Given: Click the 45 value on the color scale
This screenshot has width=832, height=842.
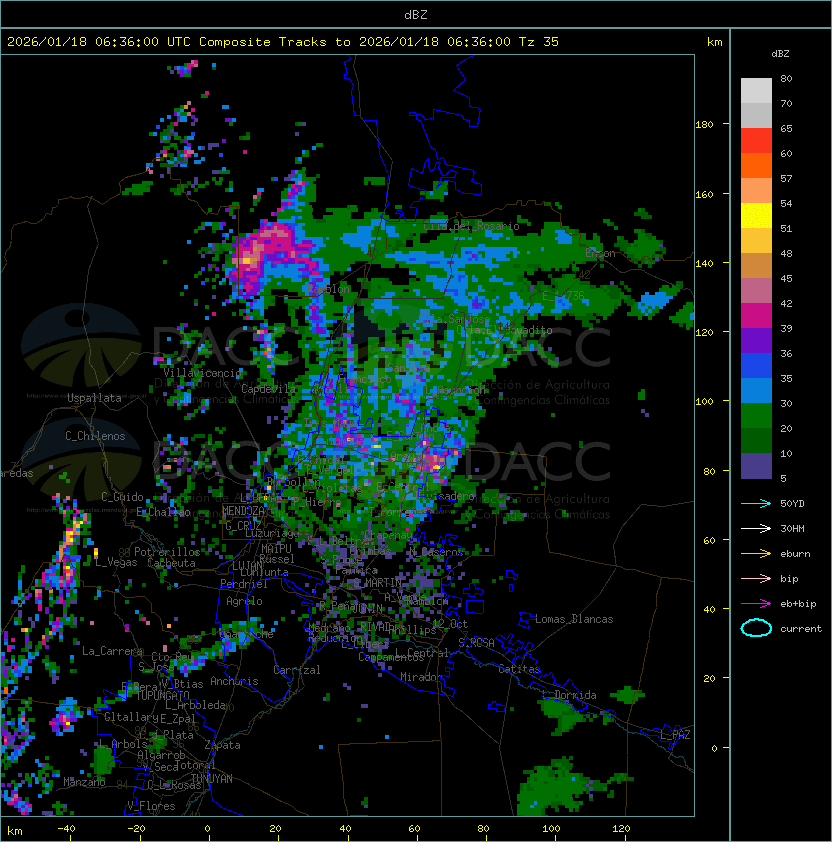Looking at the screenshot, I should (x=786, y=279).
